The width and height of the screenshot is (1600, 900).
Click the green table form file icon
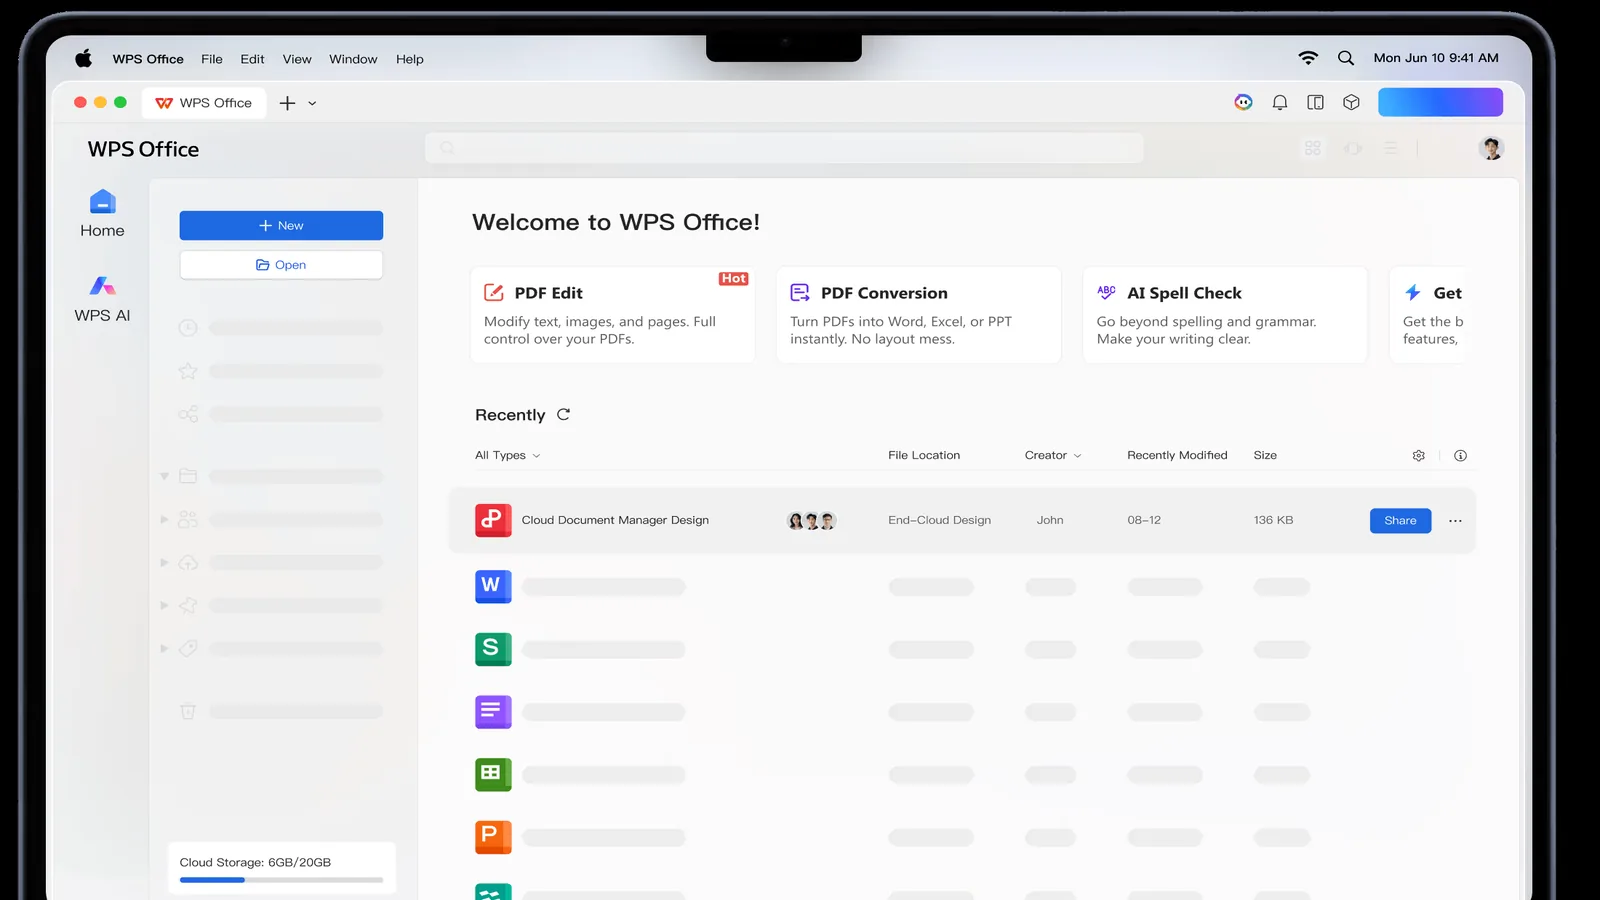click(x=493, y=774)
